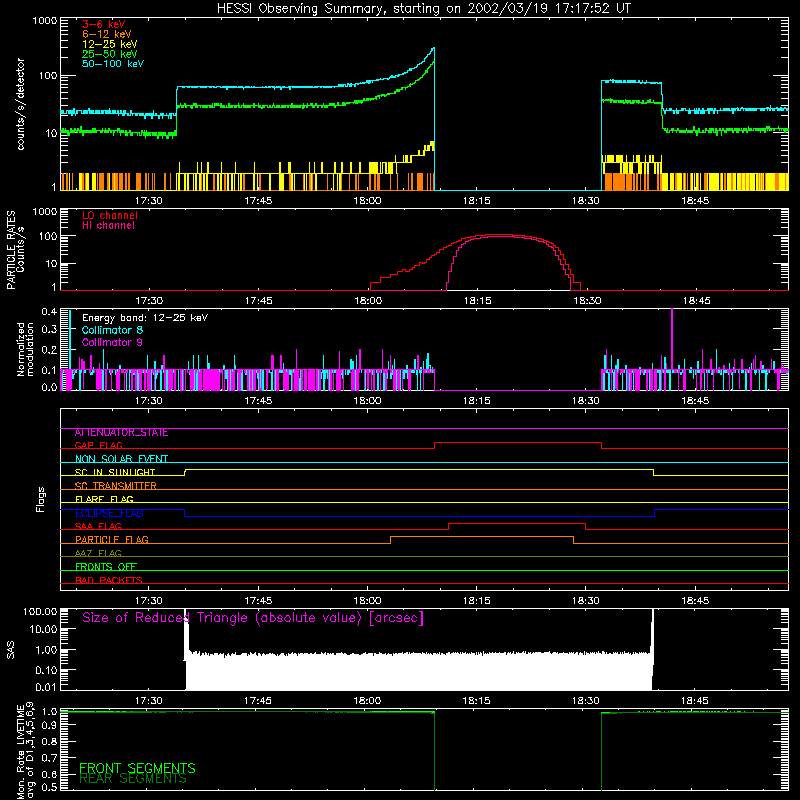
Task: Click the 17:30 tick label under the particle rates panel
Action: pyautogui.click(x=148, y=301)
